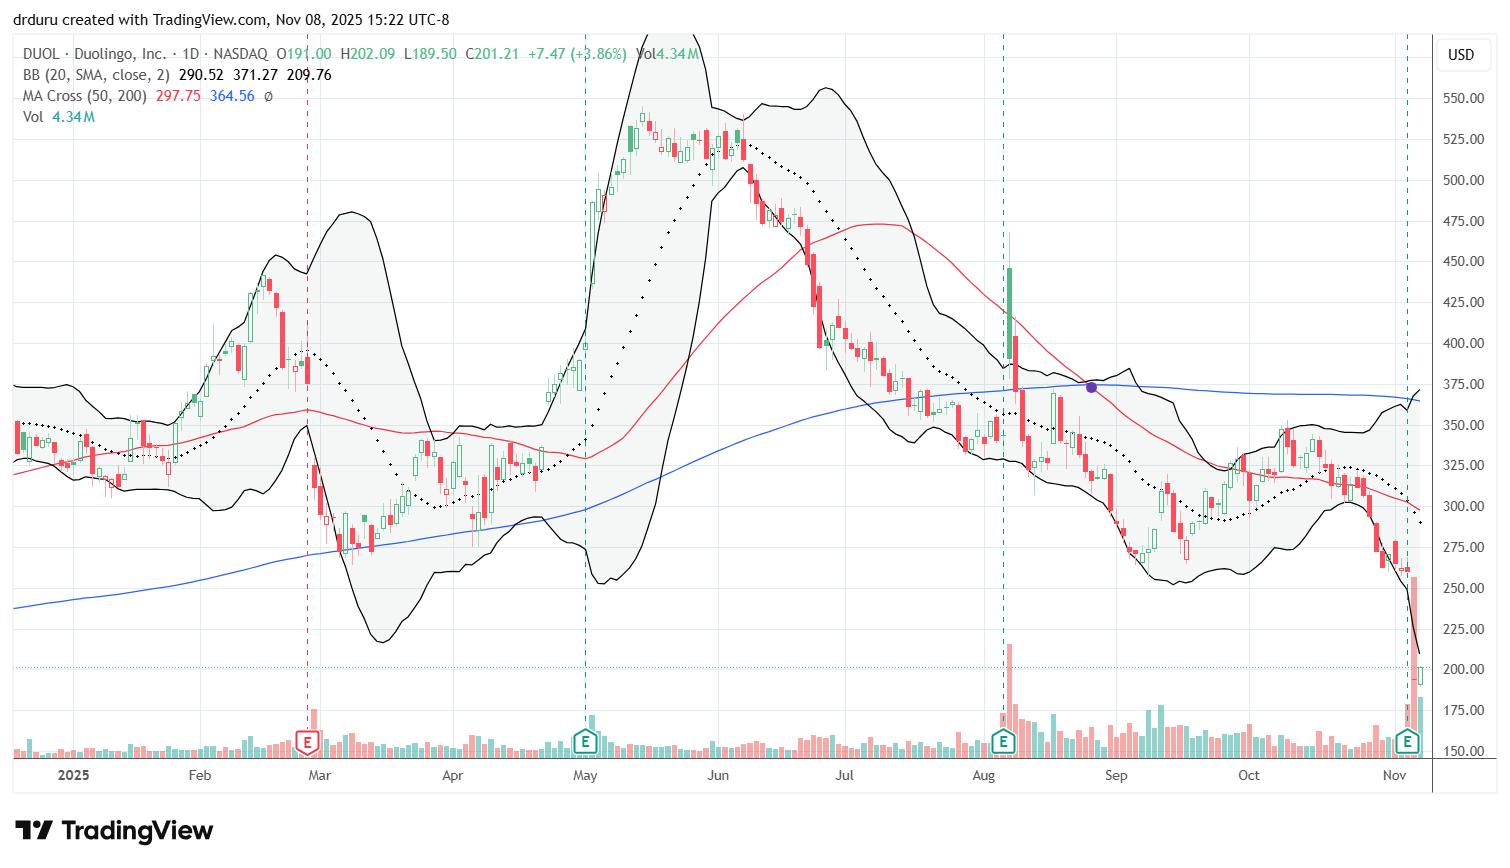Click the ø symbol in MA Cross legend
Screen dimensions: 1510x868
click(x=269, y=96)
